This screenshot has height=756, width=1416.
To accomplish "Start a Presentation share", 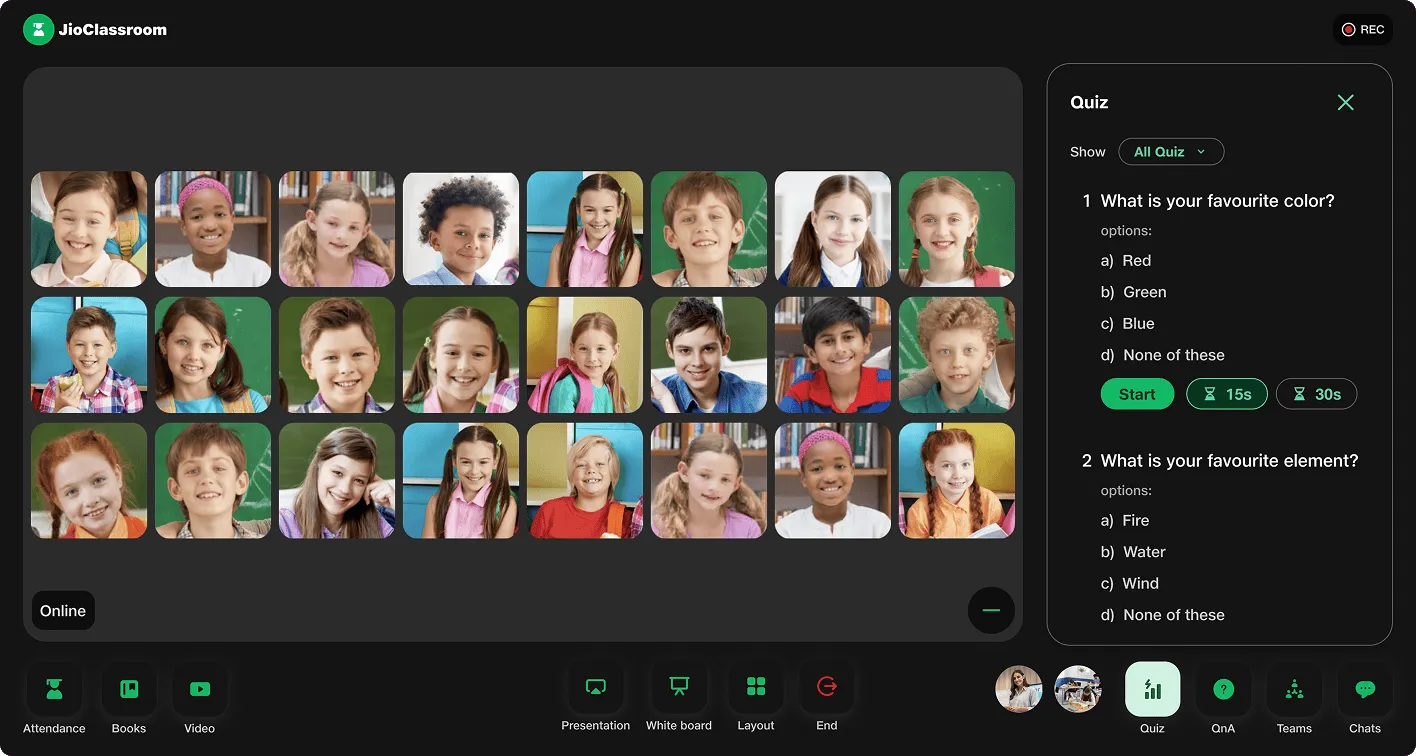I will pos(596,688).
